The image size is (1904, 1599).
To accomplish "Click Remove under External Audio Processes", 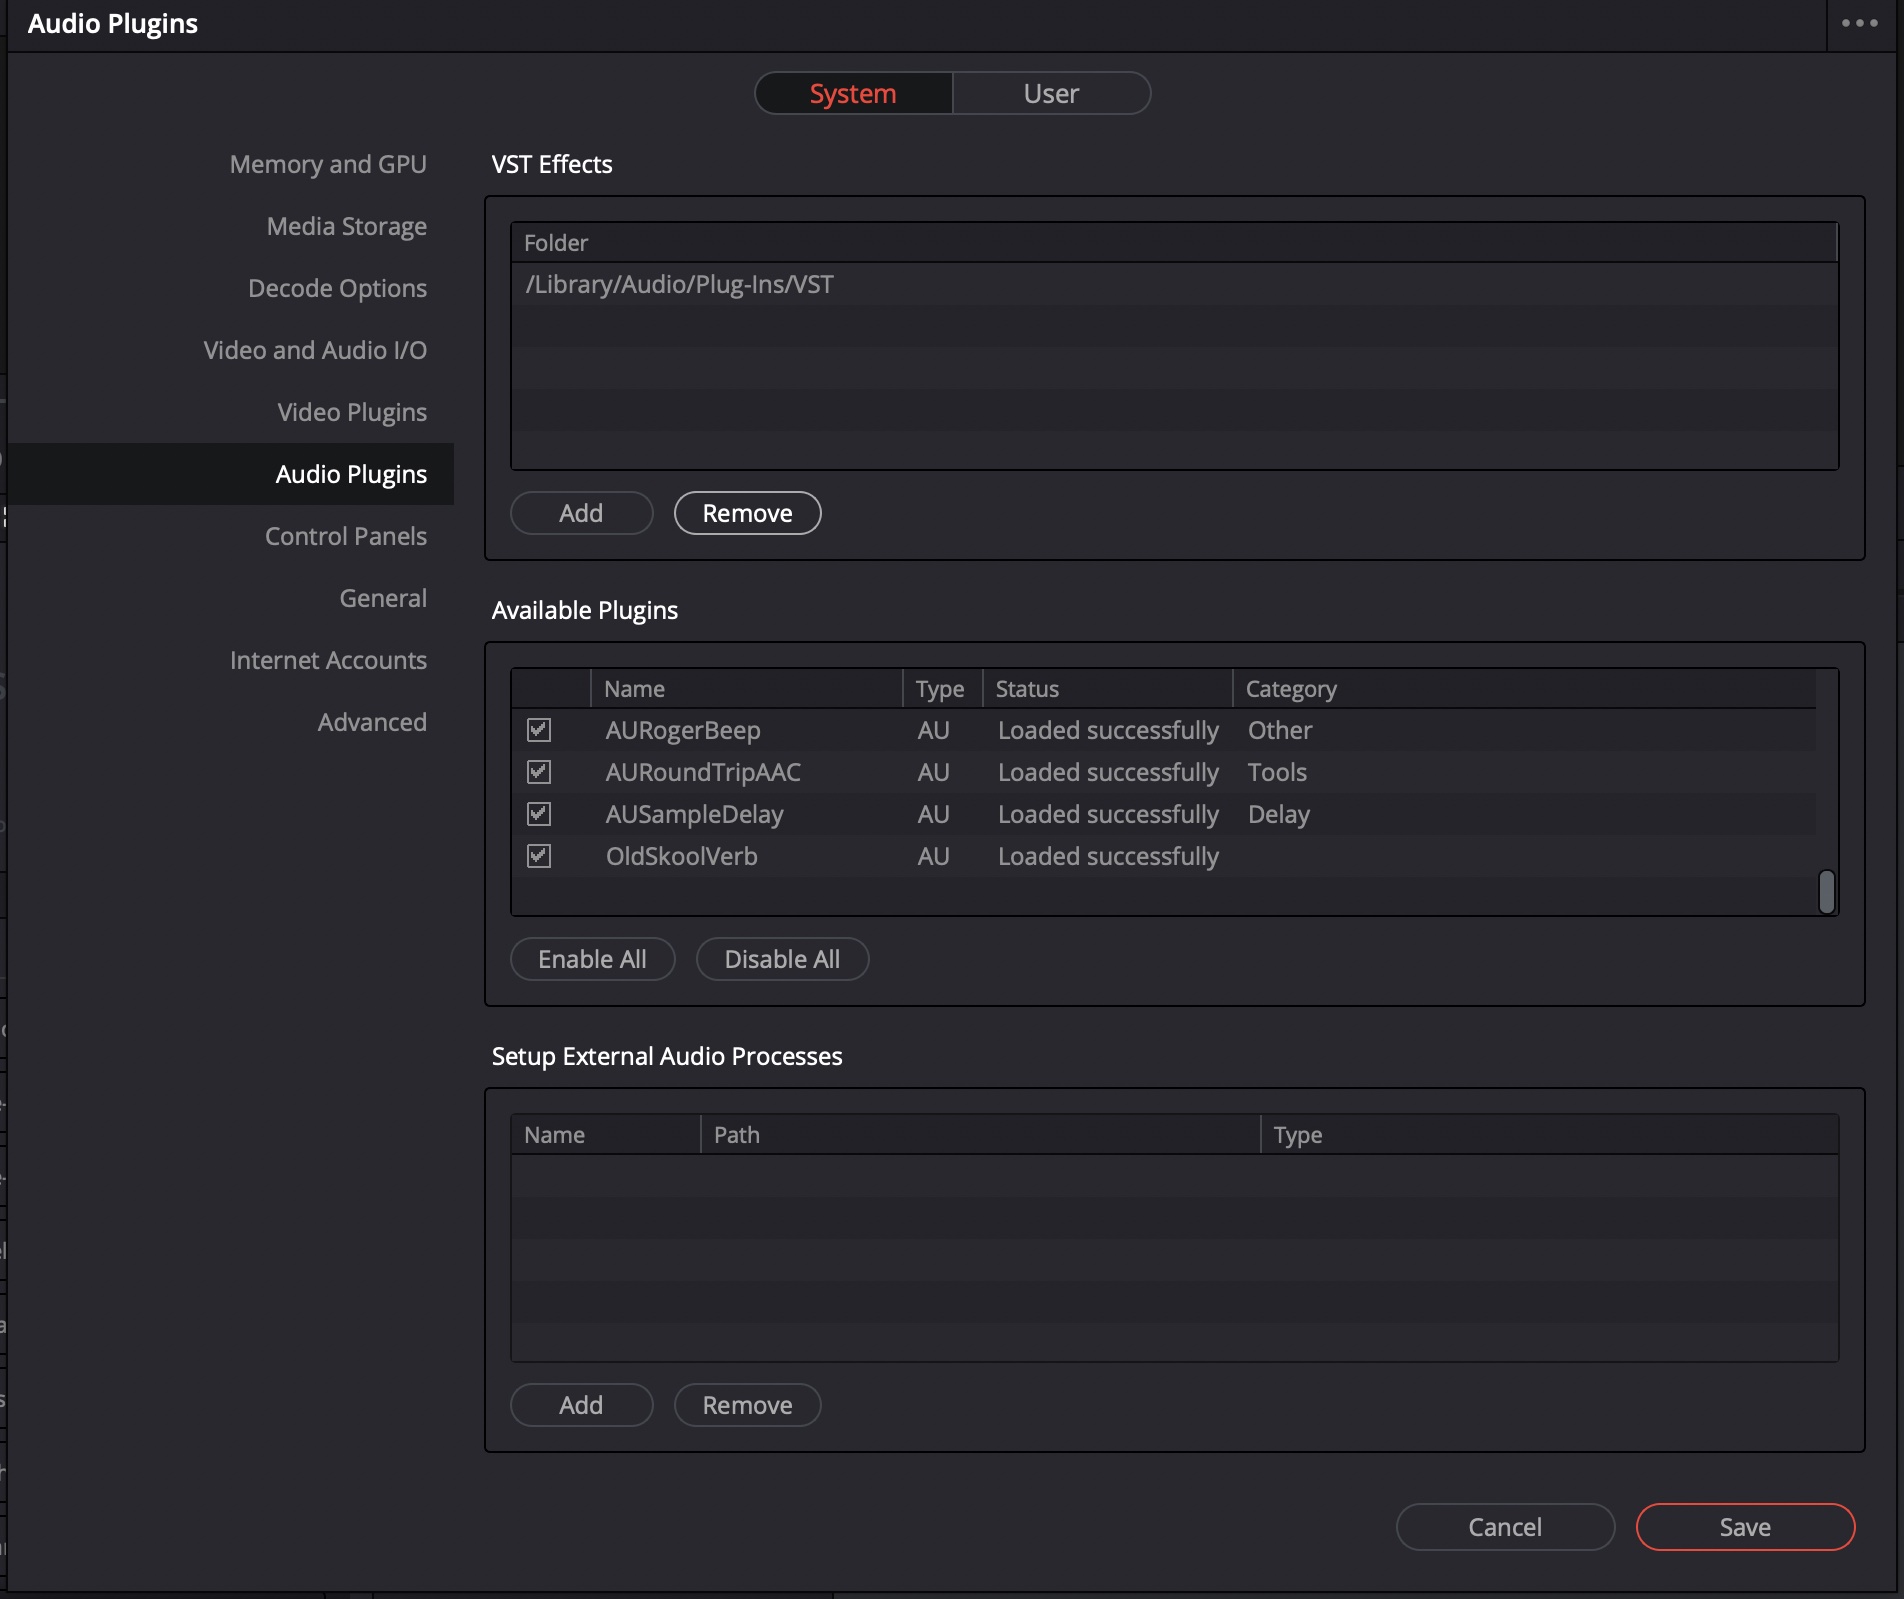I will click(747, 1405).
